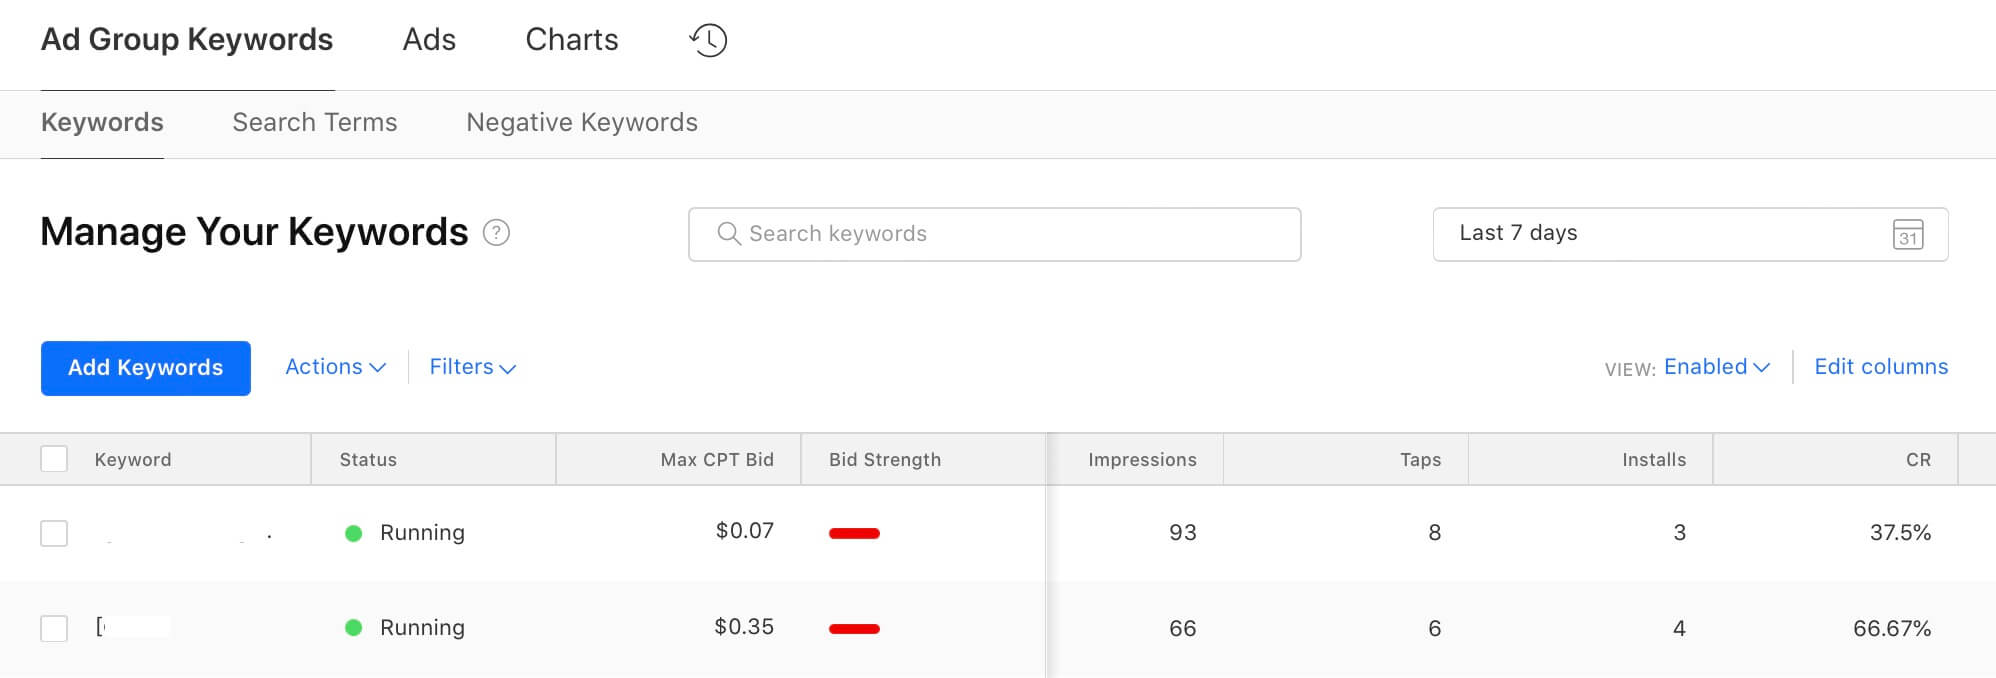Click the red Bid Strength bar on the $0.35 keyword

click(x=855, y=628)
